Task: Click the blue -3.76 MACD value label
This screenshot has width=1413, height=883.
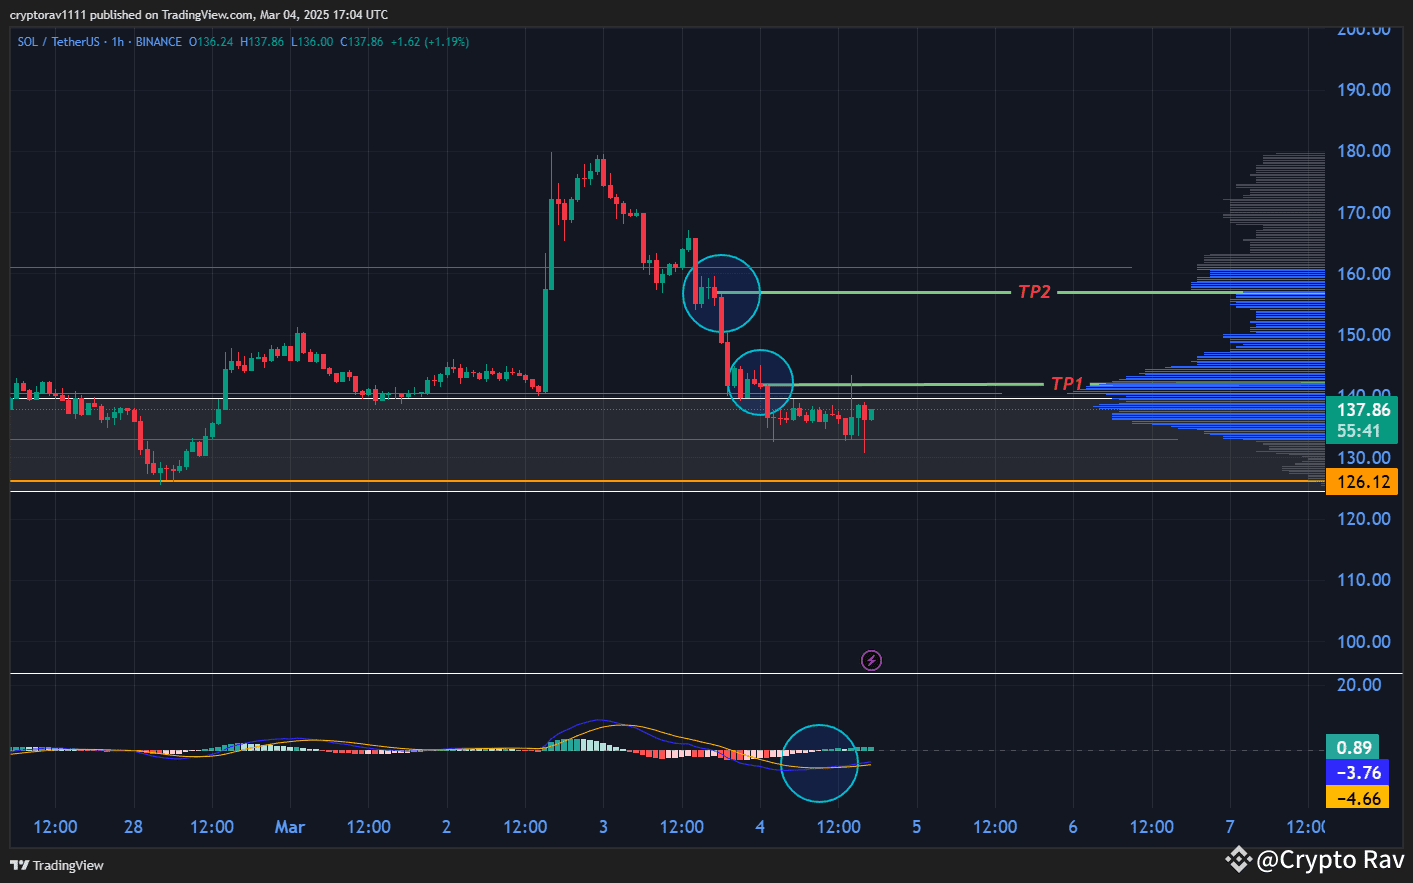Action: coord(1358,773)
